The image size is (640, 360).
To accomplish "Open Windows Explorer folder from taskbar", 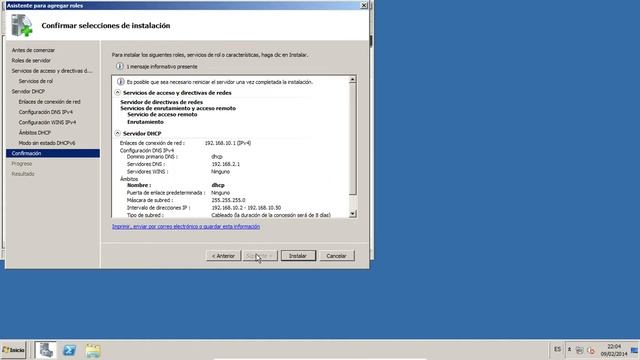I will tap(93, 351).
